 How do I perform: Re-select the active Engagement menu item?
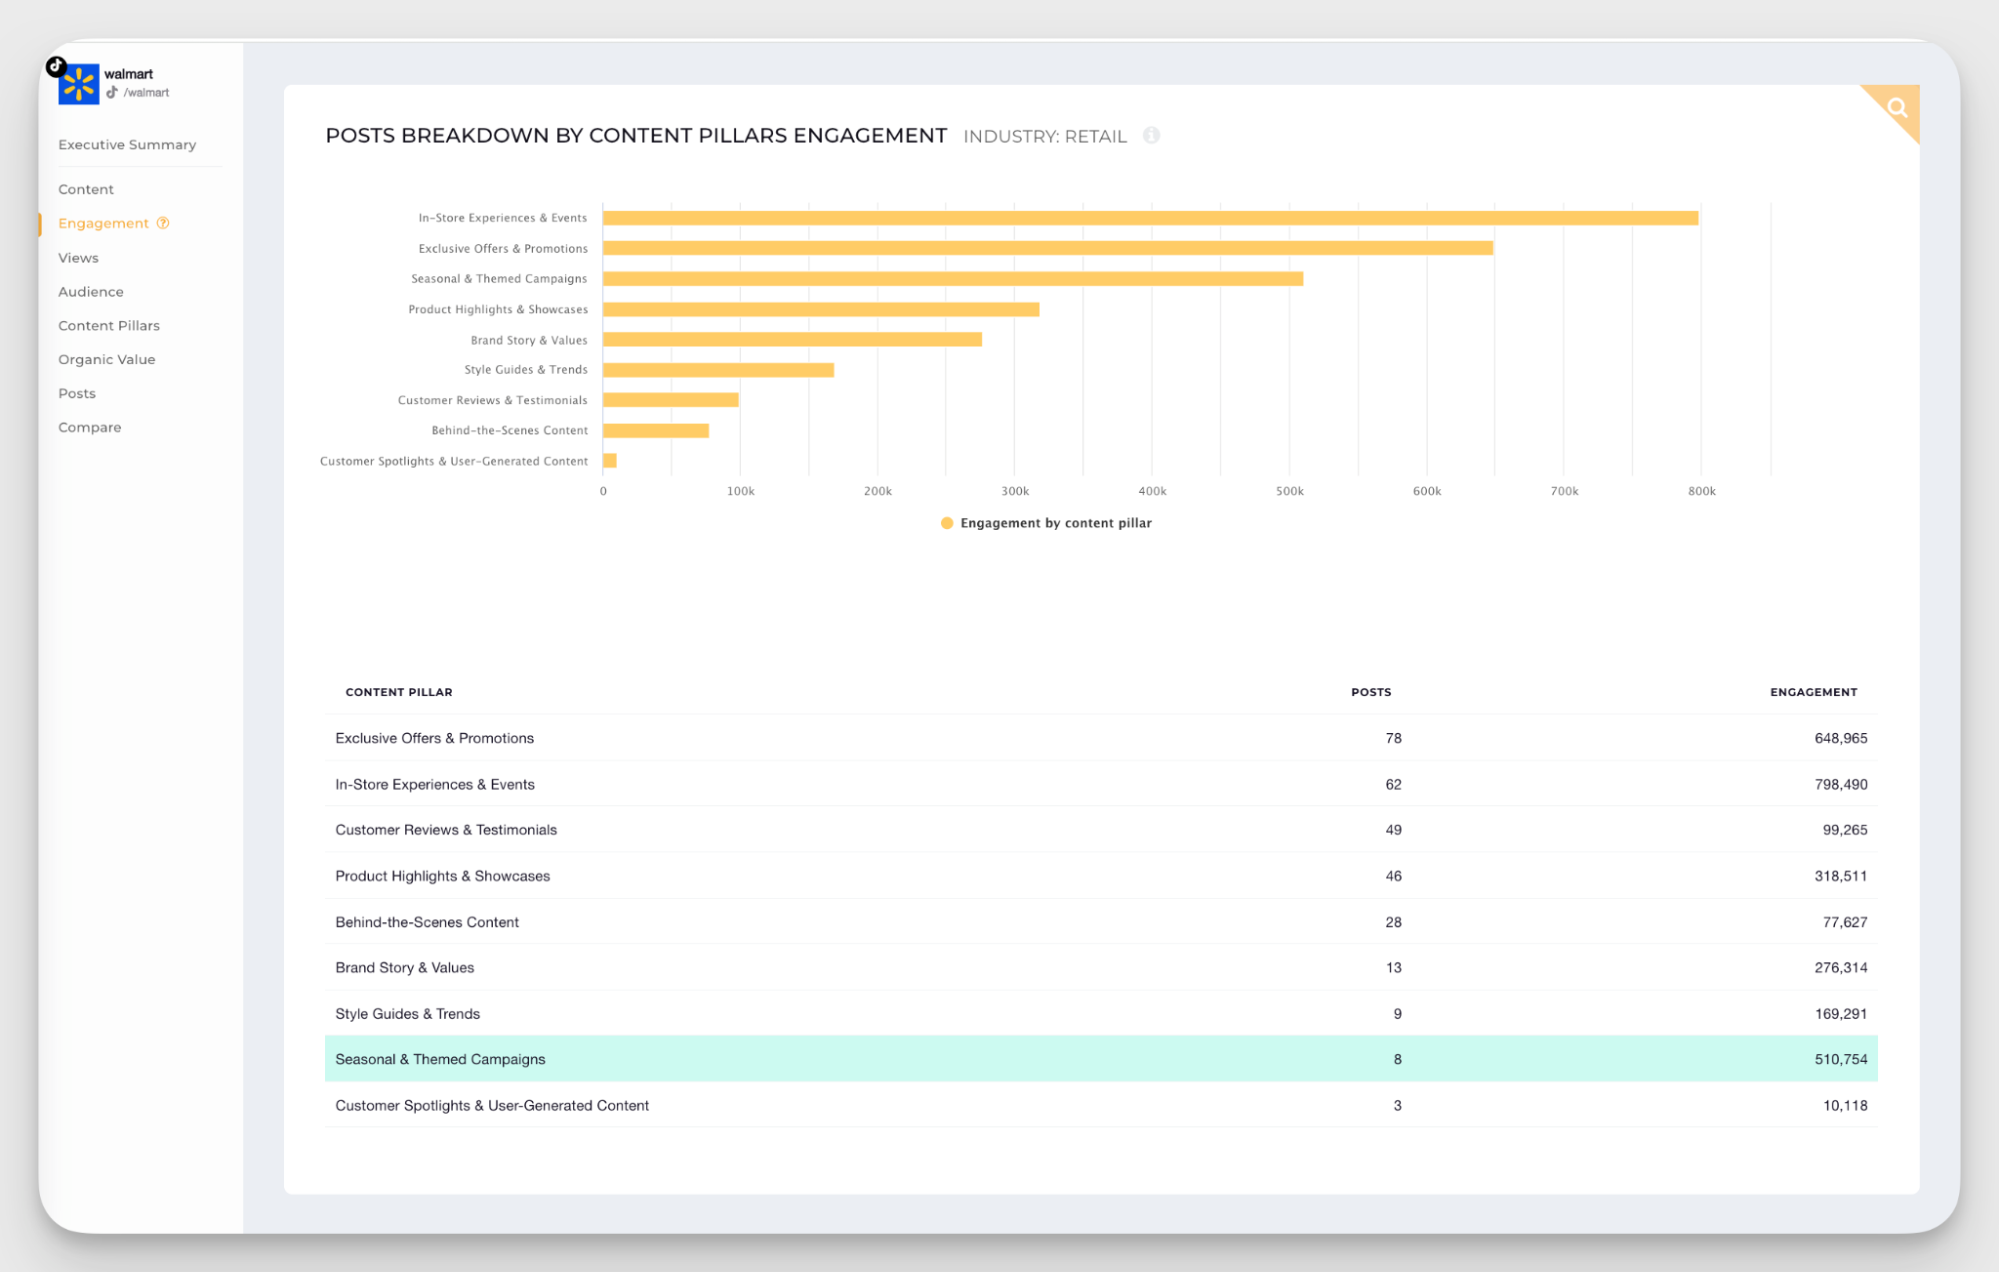(103, 223)
